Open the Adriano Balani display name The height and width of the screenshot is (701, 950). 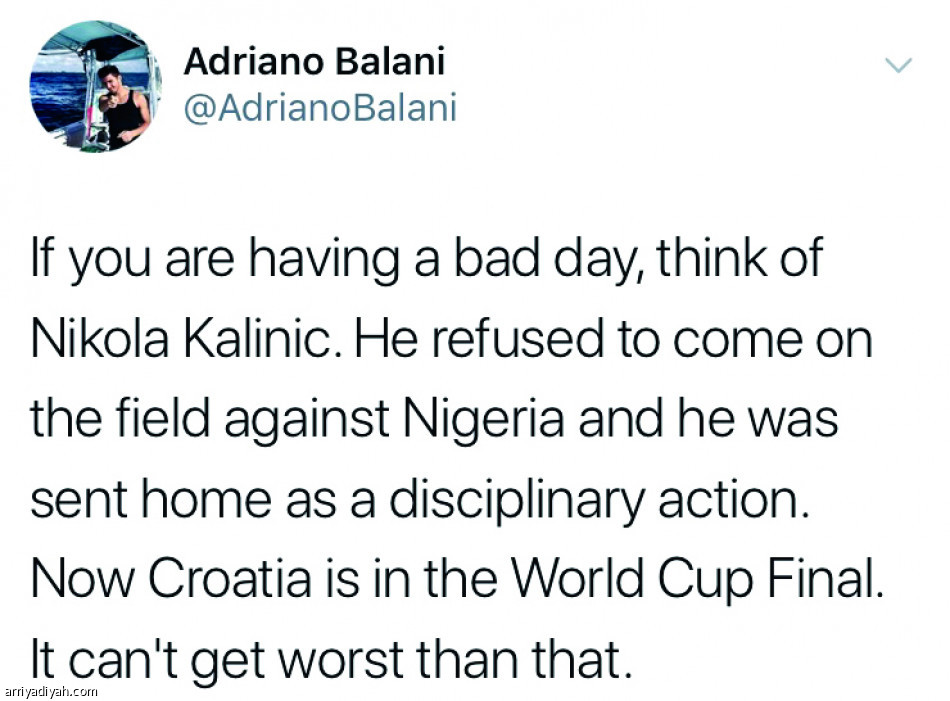pyautogui.click(x=314, y=61)
